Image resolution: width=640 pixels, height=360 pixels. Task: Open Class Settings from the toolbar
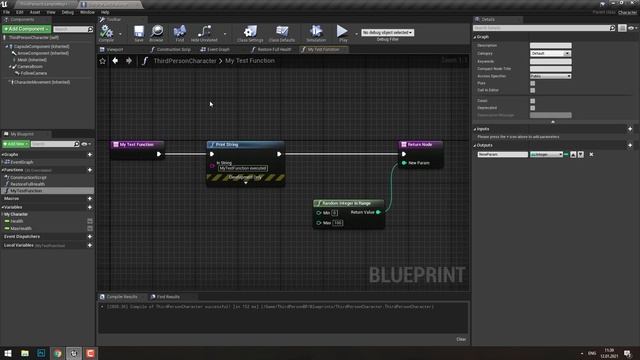coord(250,32)
